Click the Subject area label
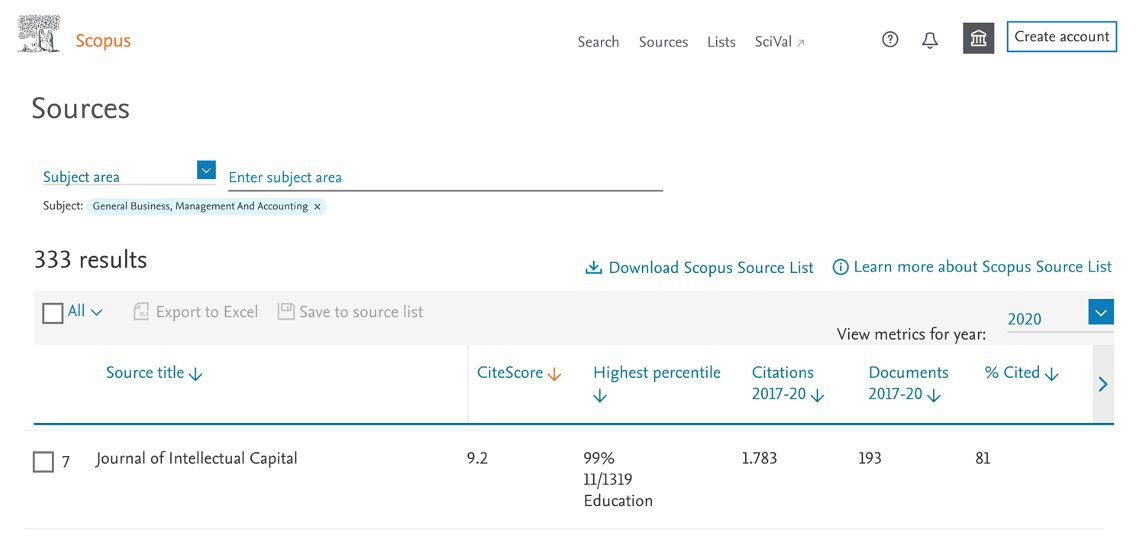 tap(81, 177)
